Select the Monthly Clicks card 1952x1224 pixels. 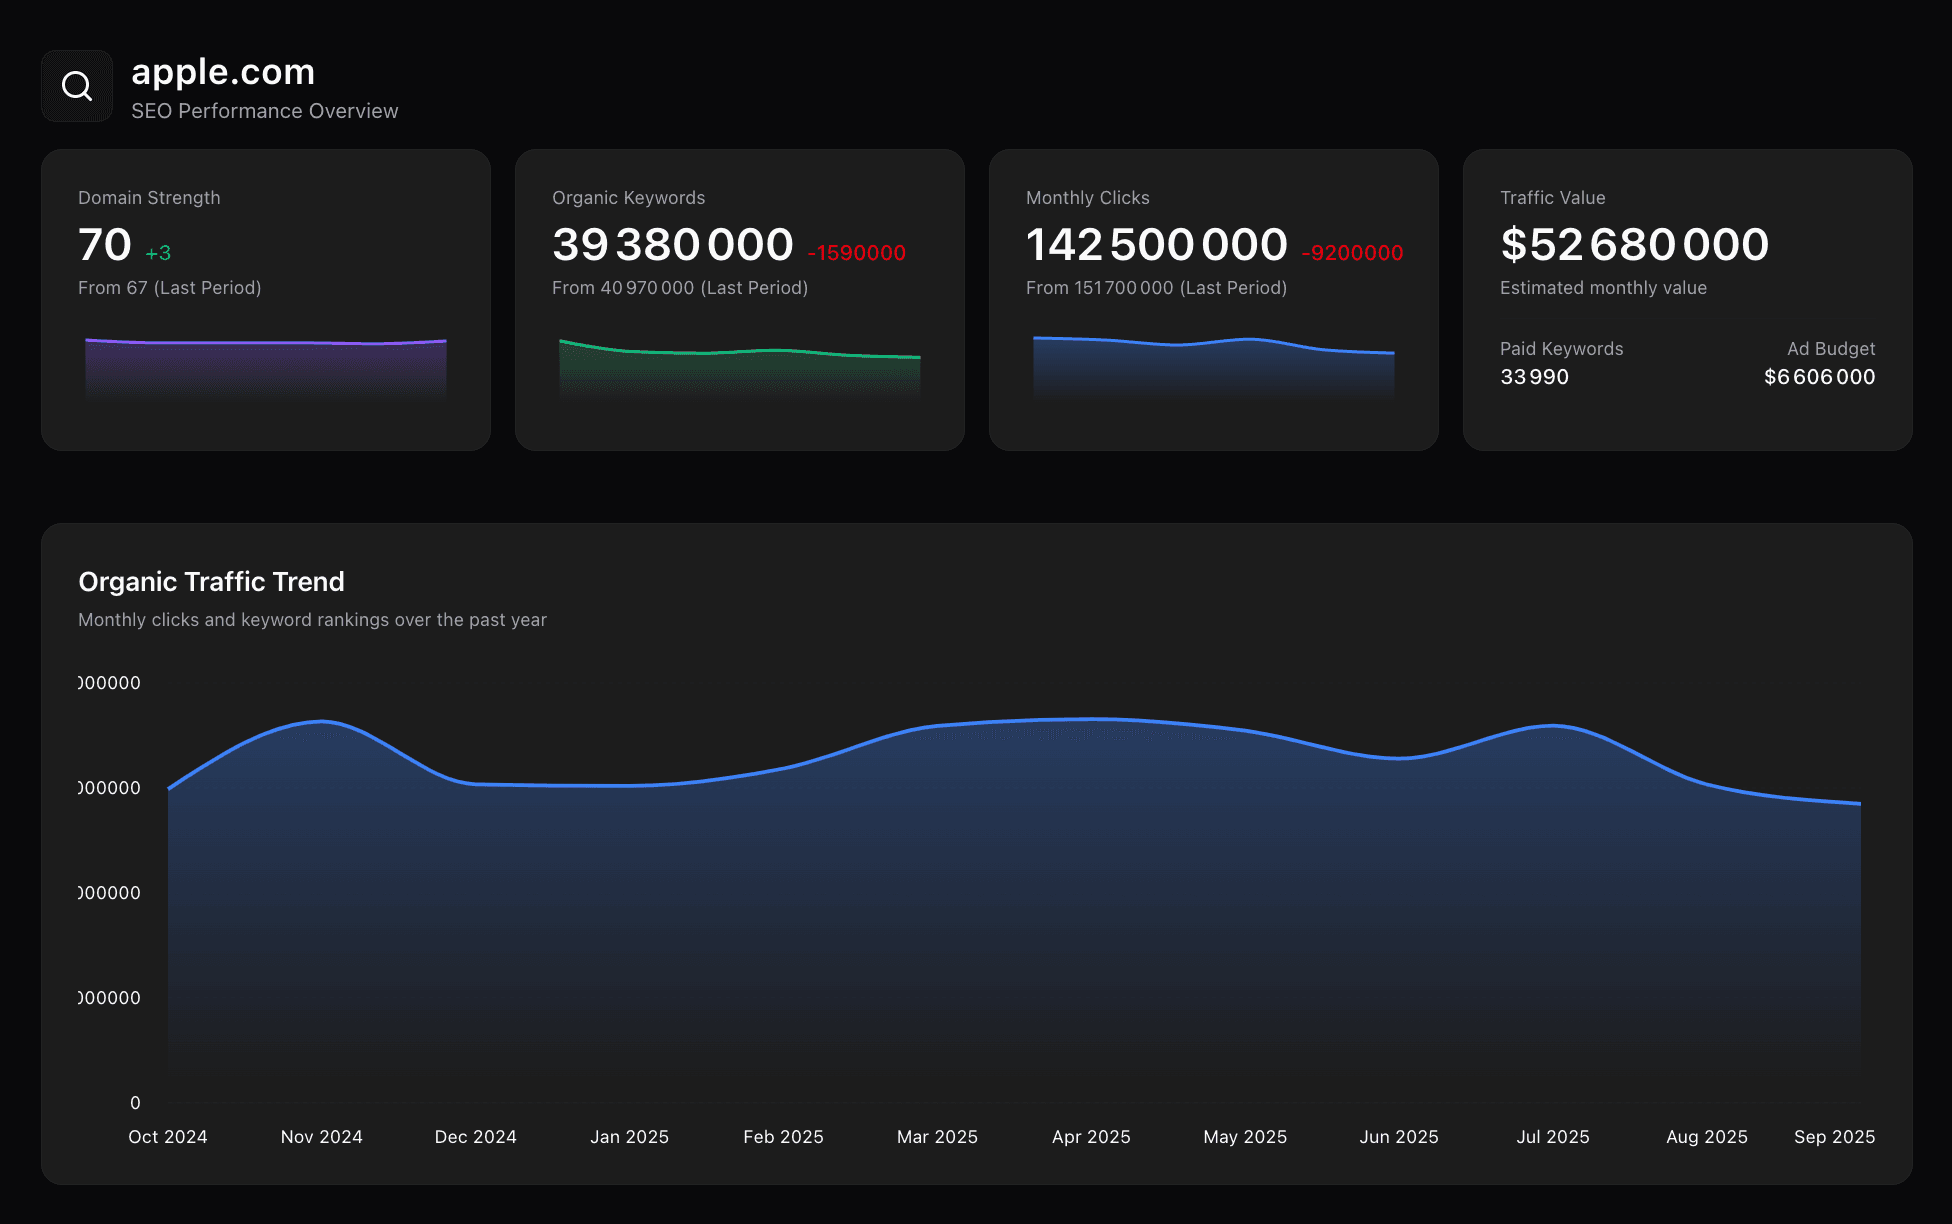[1213, 298]
